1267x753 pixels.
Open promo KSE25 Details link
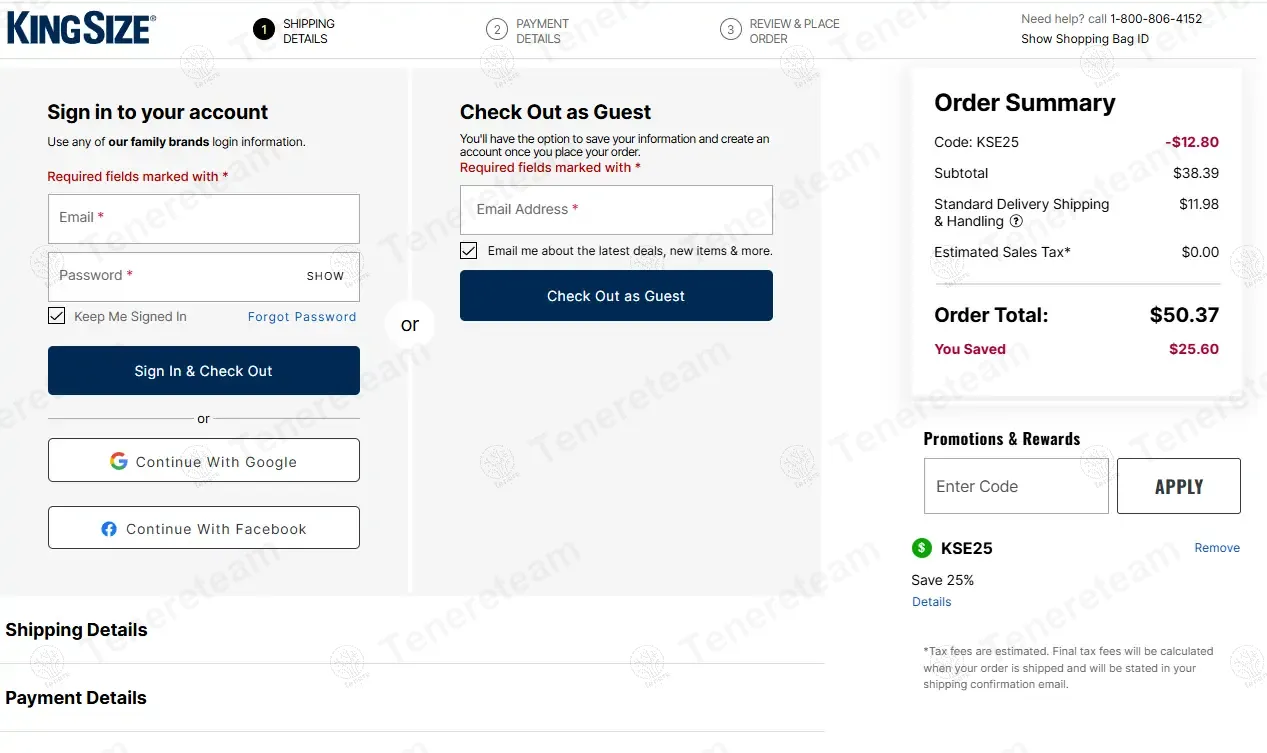click(931, 602)
